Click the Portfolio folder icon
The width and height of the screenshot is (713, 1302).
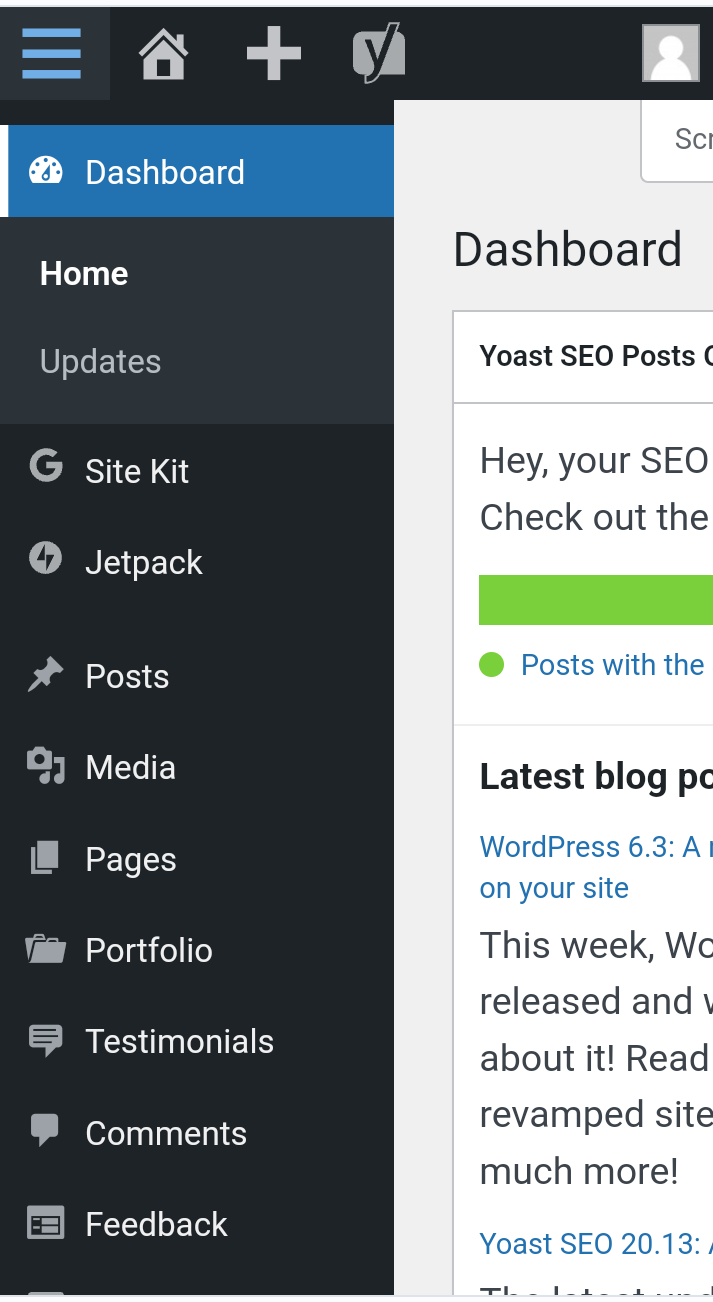(46, 949)
